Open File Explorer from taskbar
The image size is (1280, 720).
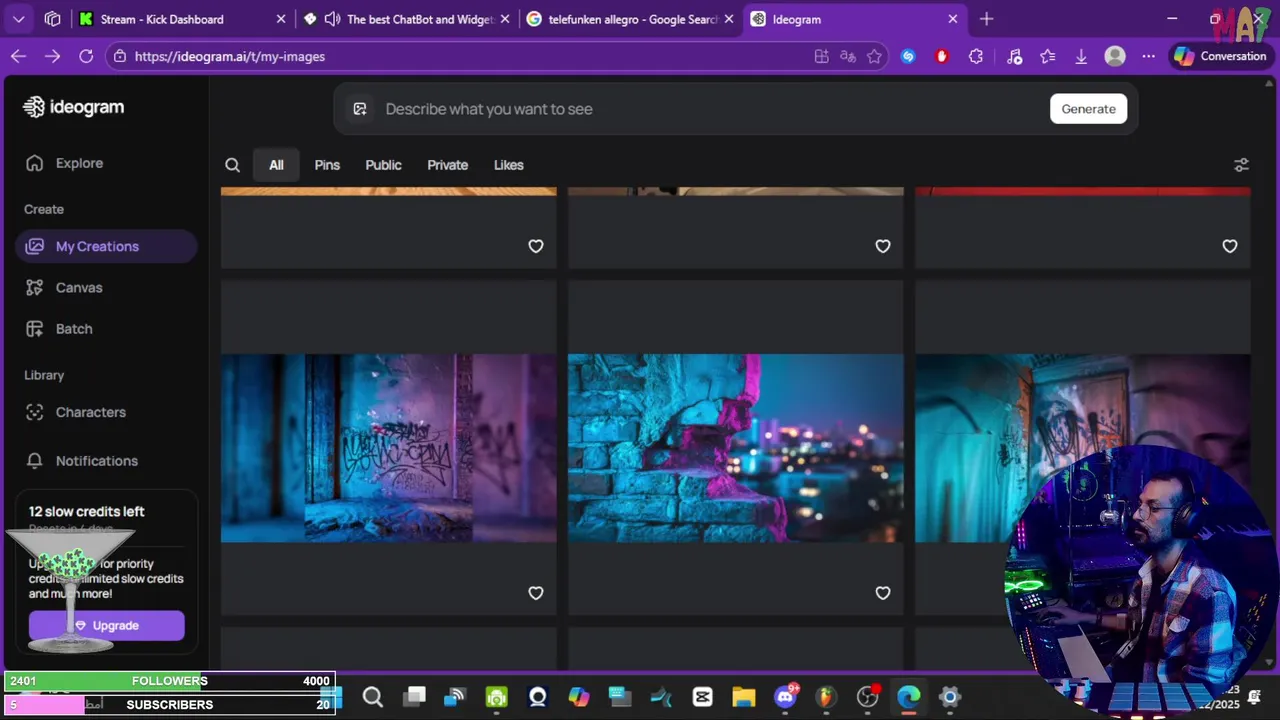click(743, 697)
